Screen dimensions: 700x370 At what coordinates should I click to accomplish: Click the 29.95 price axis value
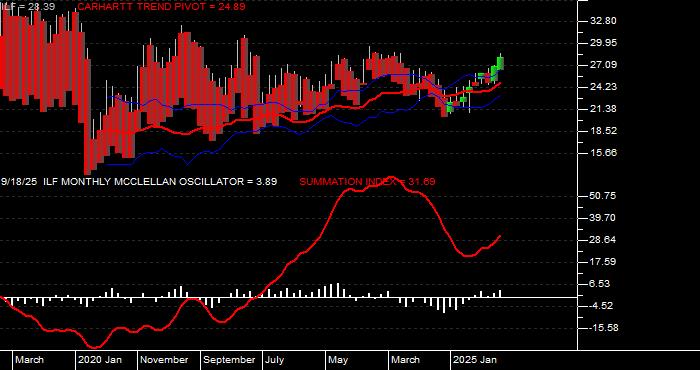click(603, 43)
